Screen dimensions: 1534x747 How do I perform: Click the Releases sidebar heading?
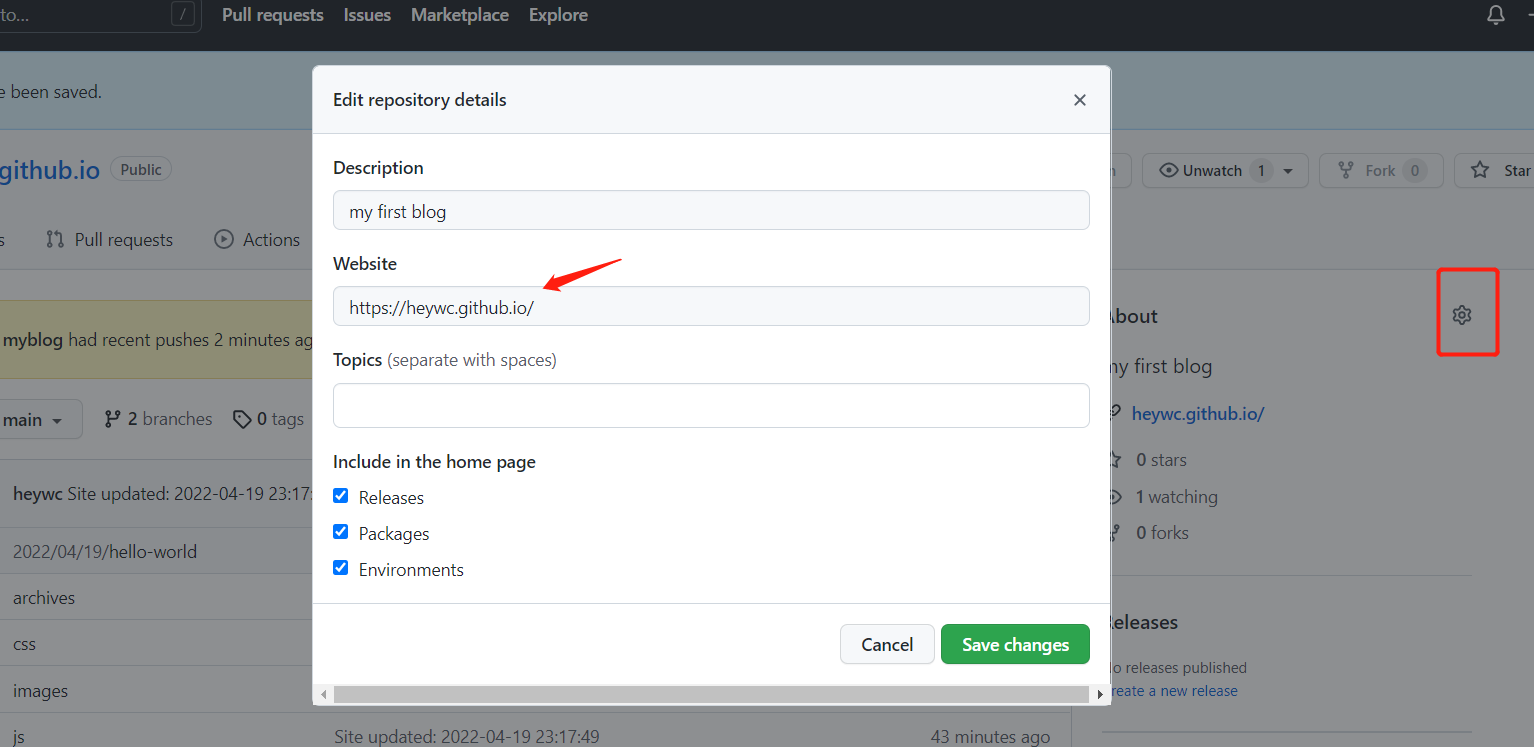click(1143, 622)
